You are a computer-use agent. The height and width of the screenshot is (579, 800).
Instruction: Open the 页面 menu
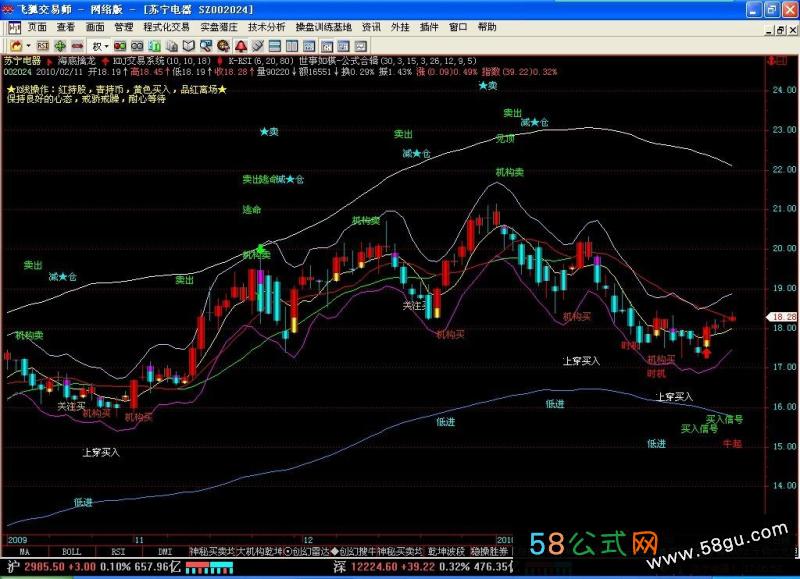pyautogui.click(x=37, y=27)
